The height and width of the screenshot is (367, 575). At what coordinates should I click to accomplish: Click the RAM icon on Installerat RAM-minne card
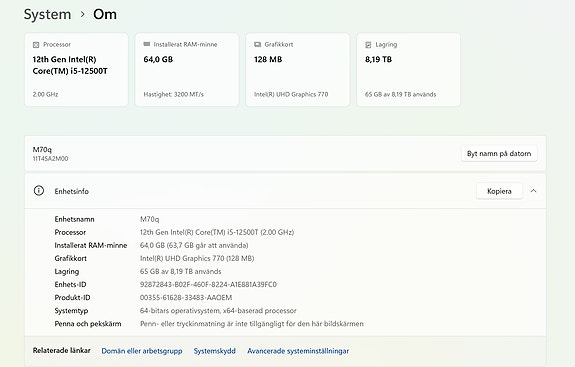point(147,44)
